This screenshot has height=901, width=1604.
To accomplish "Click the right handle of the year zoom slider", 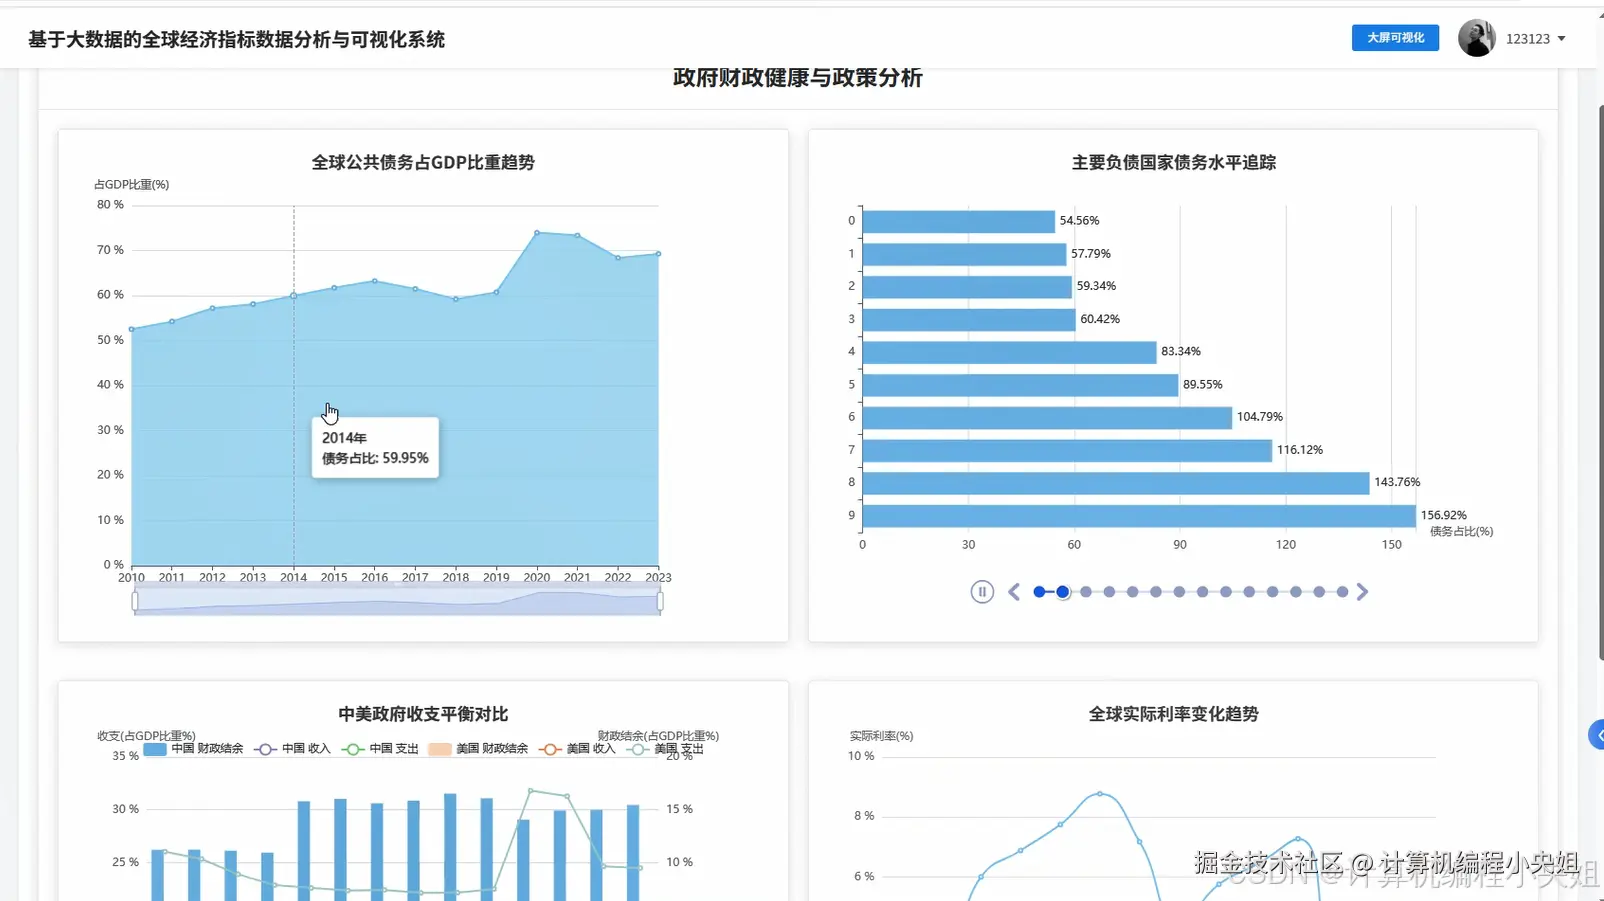I will point(660,601).
